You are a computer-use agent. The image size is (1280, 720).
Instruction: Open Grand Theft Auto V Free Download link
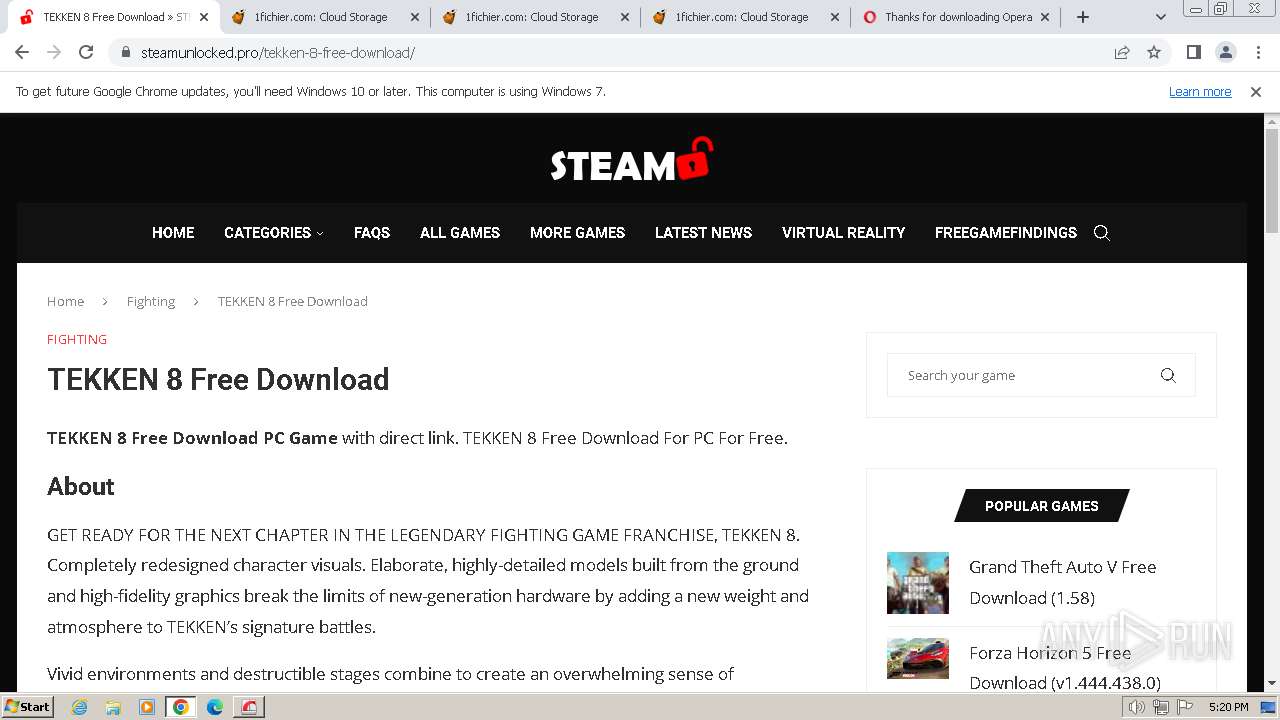[1063, 582]
